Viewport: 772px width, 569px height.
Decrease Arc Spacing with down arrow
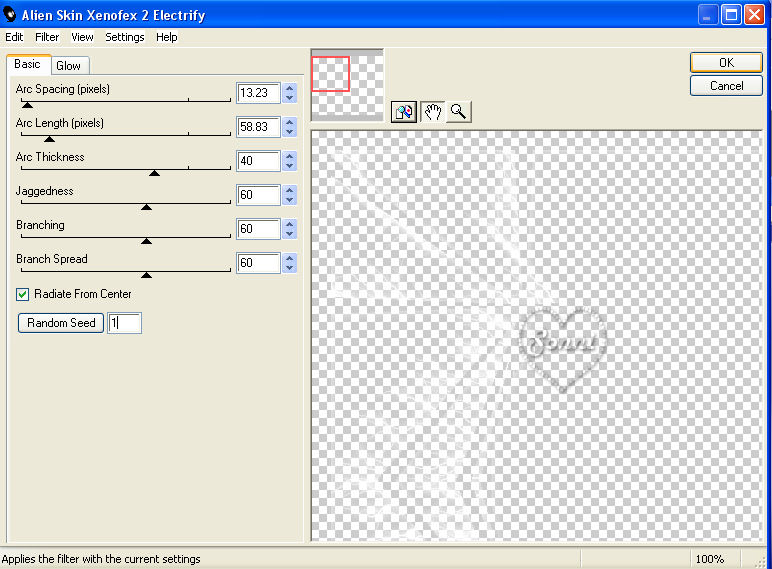(290, 98)
